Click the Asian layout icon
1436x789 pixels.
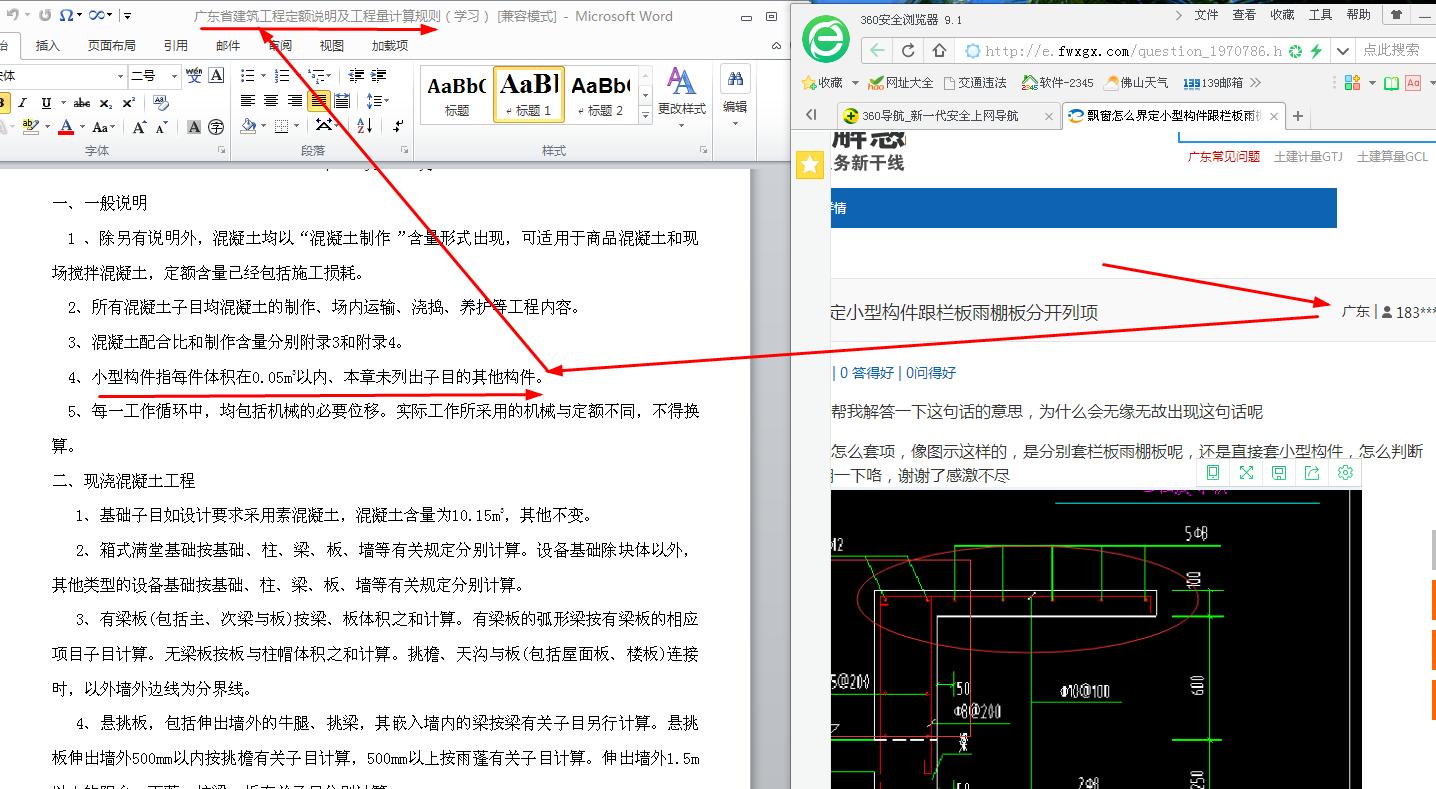[x=323, y=125]
